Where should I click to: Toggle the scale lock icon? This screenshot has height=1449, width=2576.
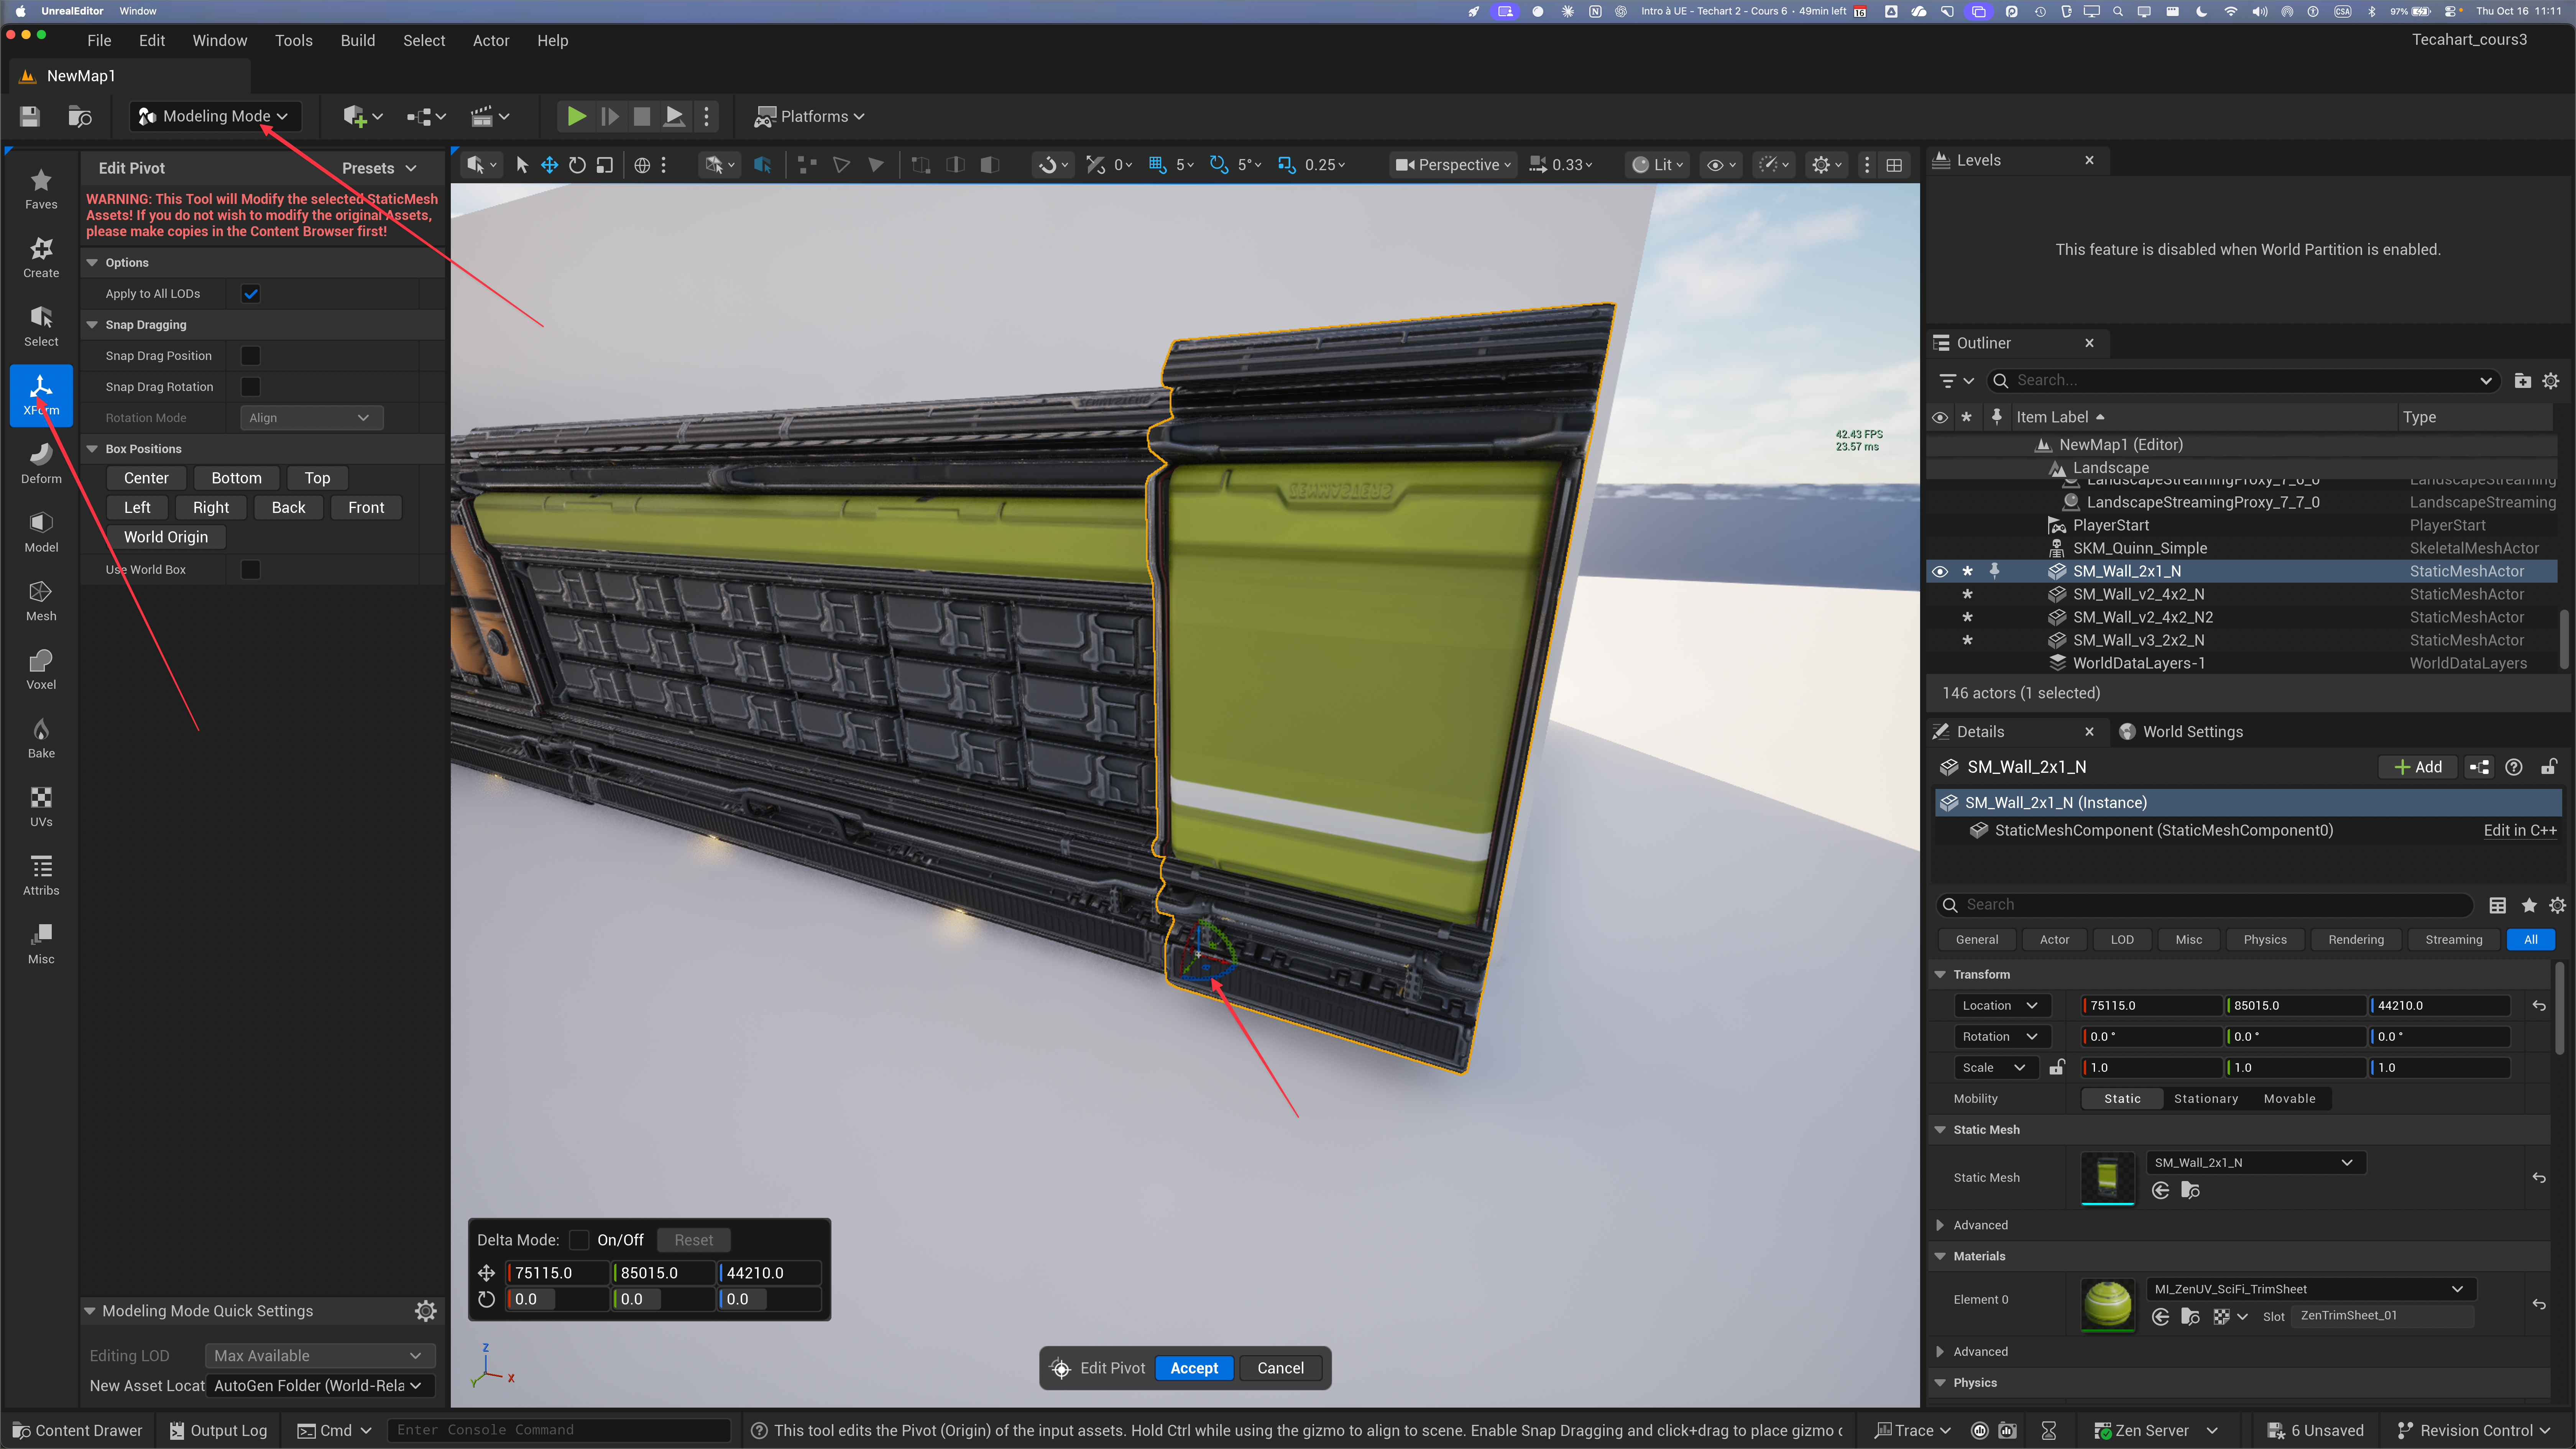click(x=2057, y=1068)
